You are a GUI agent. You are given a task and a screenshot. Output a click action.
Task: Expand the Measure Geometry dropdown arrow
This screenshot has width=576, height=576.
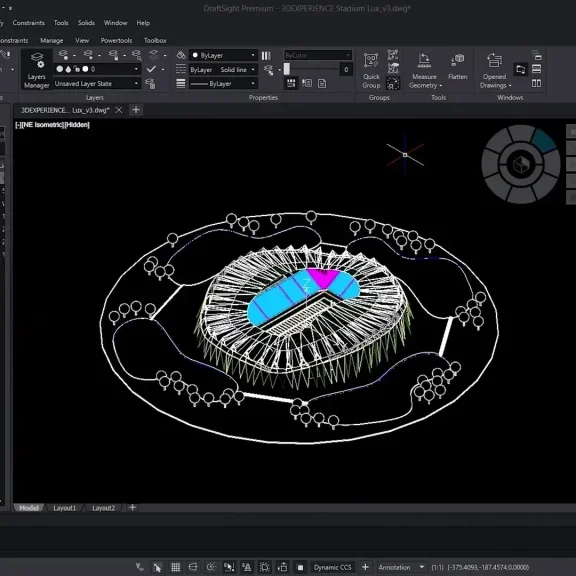tap(441, 86)
